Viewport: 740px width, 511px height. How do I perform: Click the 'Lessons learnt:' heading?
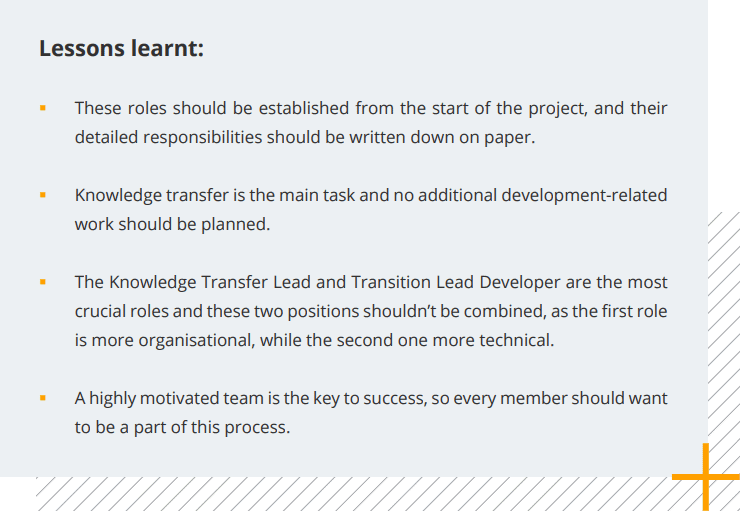(121, 48)
